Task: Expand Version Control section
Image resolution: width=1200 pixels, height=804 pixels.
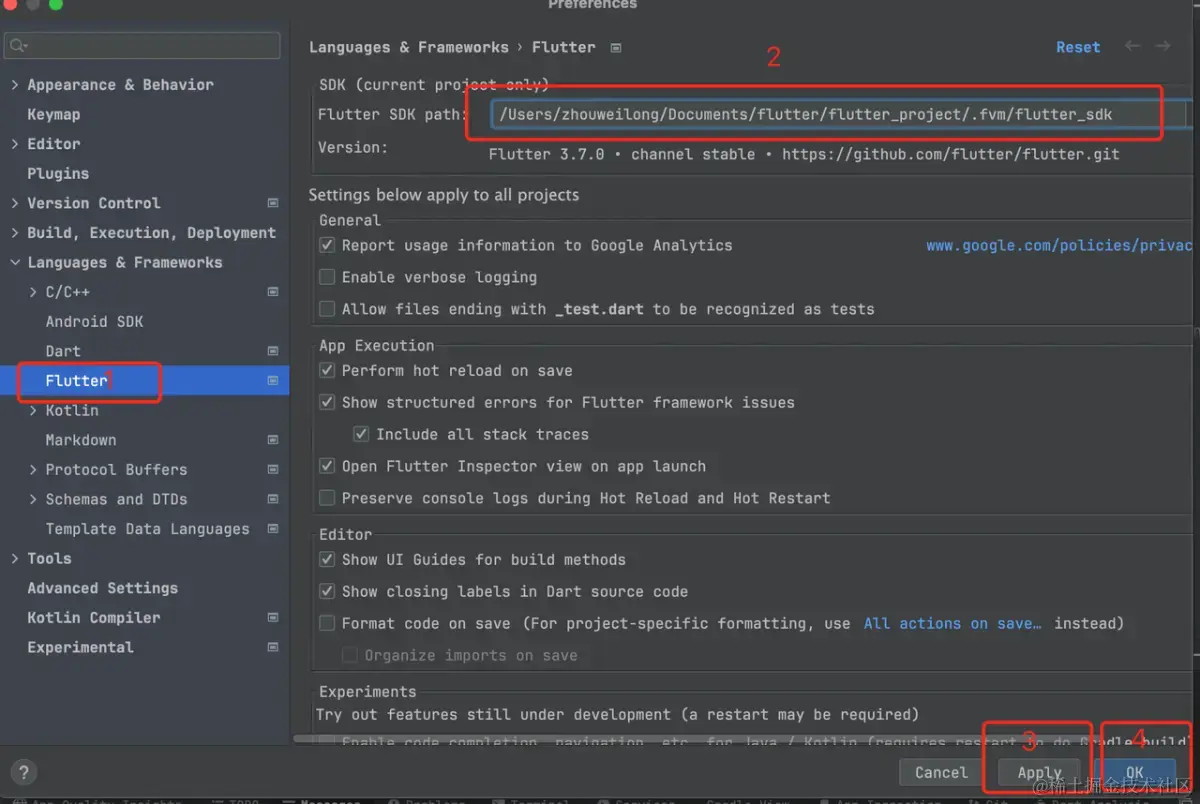Action: tap(15, 203)
